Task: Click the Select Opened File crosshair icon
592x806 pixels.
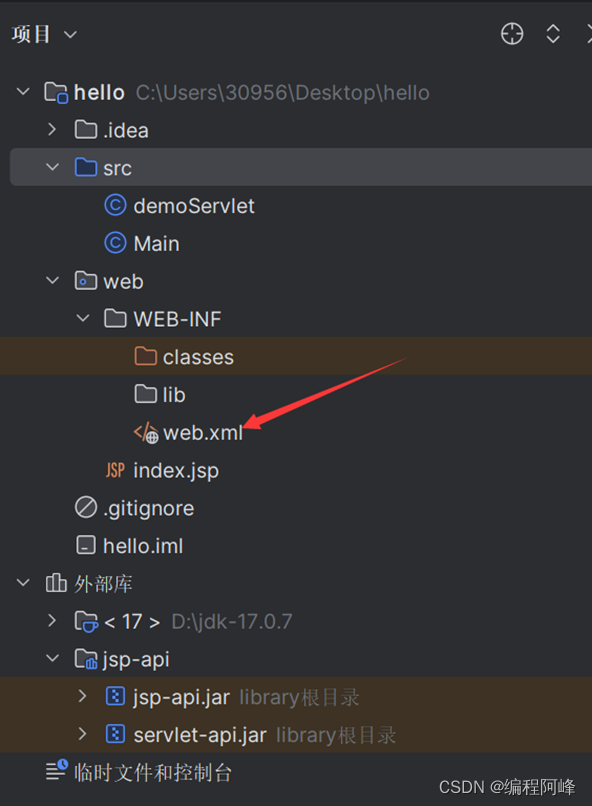Action: (511, 33)
